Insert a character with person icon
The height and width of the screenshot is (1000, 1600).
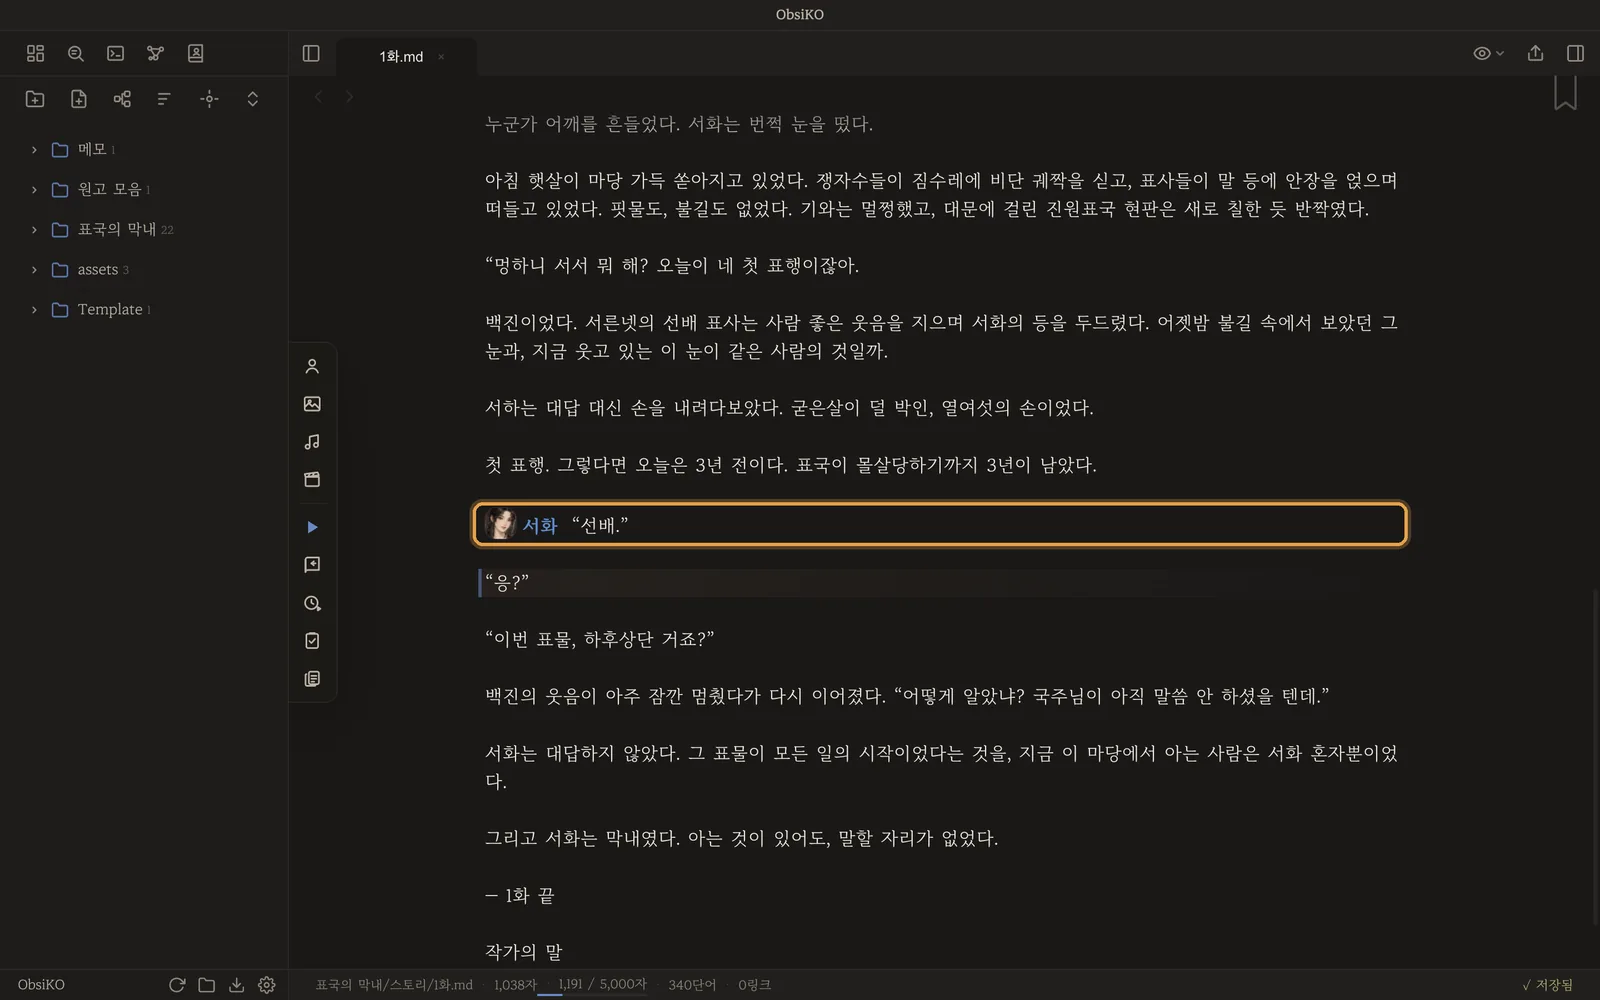tap(312, 366)
